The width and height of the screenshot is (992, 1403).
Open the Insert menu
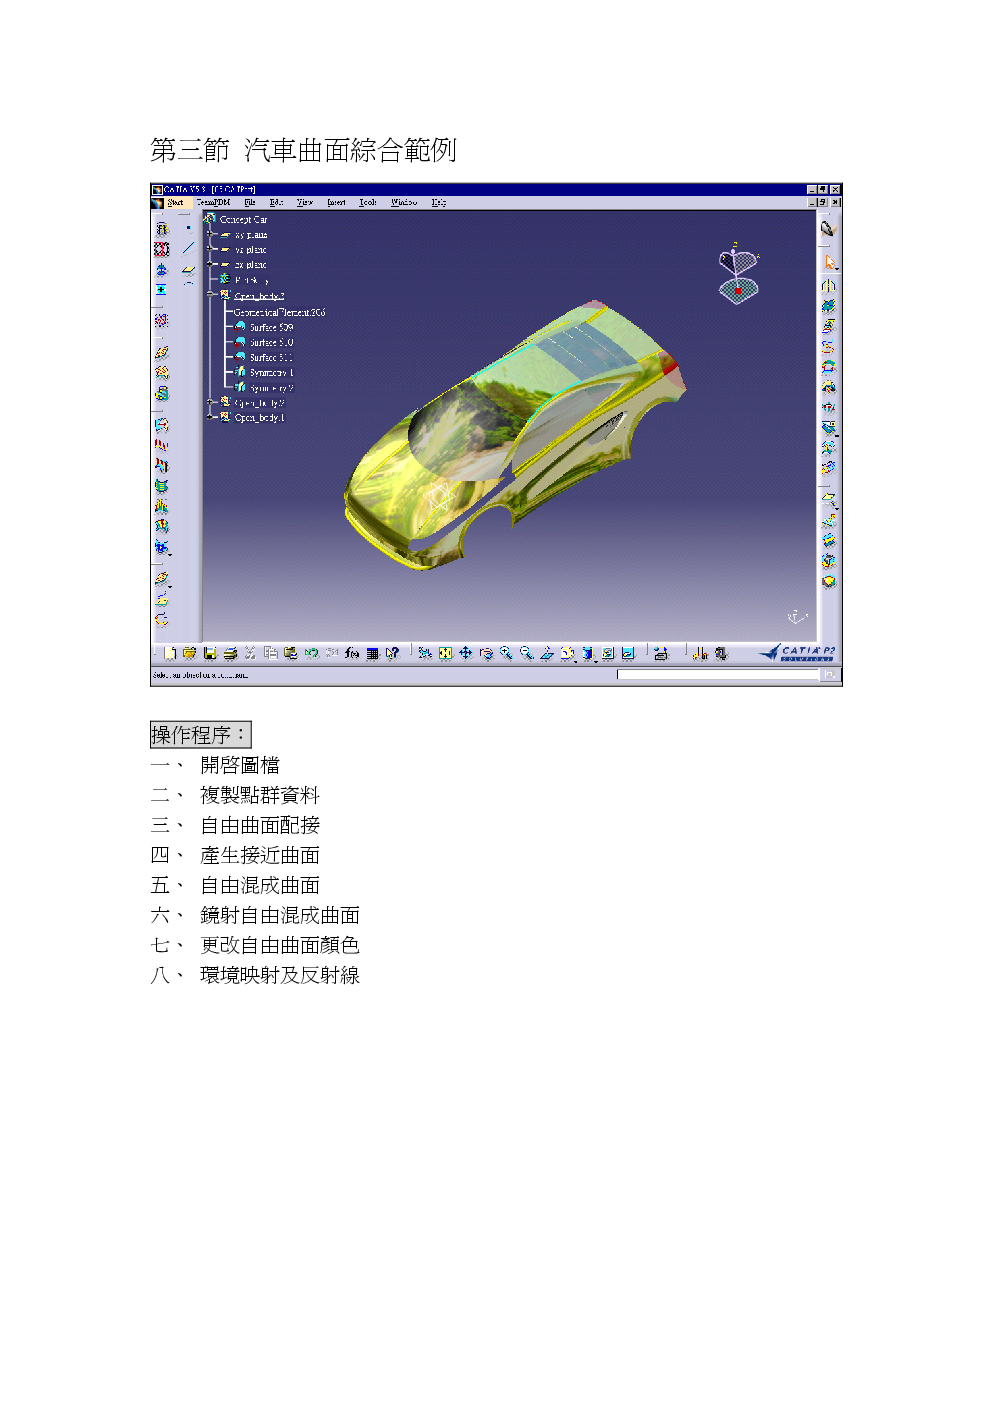tap(337, 202)
